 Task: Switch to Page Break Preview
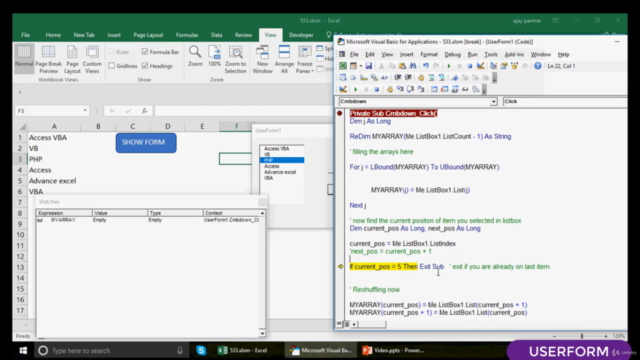[49, 59]
